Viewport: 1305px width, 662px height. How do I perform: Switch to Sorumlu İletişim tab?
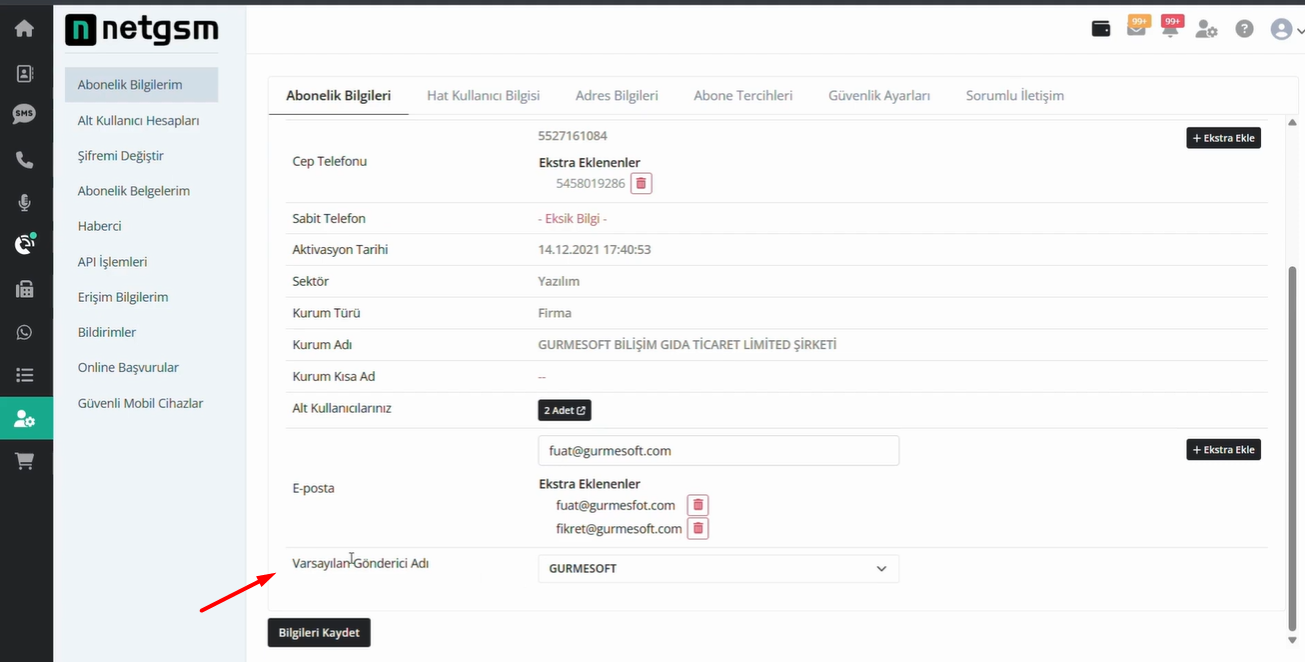point(1015,96)
